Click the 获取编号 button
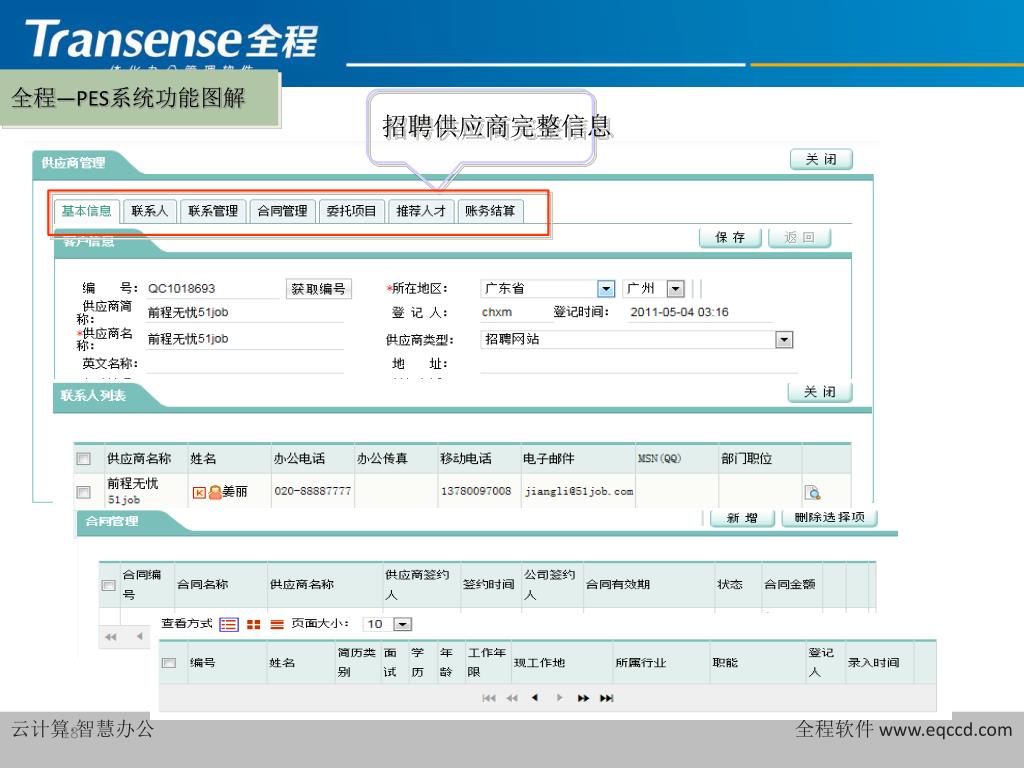The width and height of the screenshot is (1024, 768). 319,289
